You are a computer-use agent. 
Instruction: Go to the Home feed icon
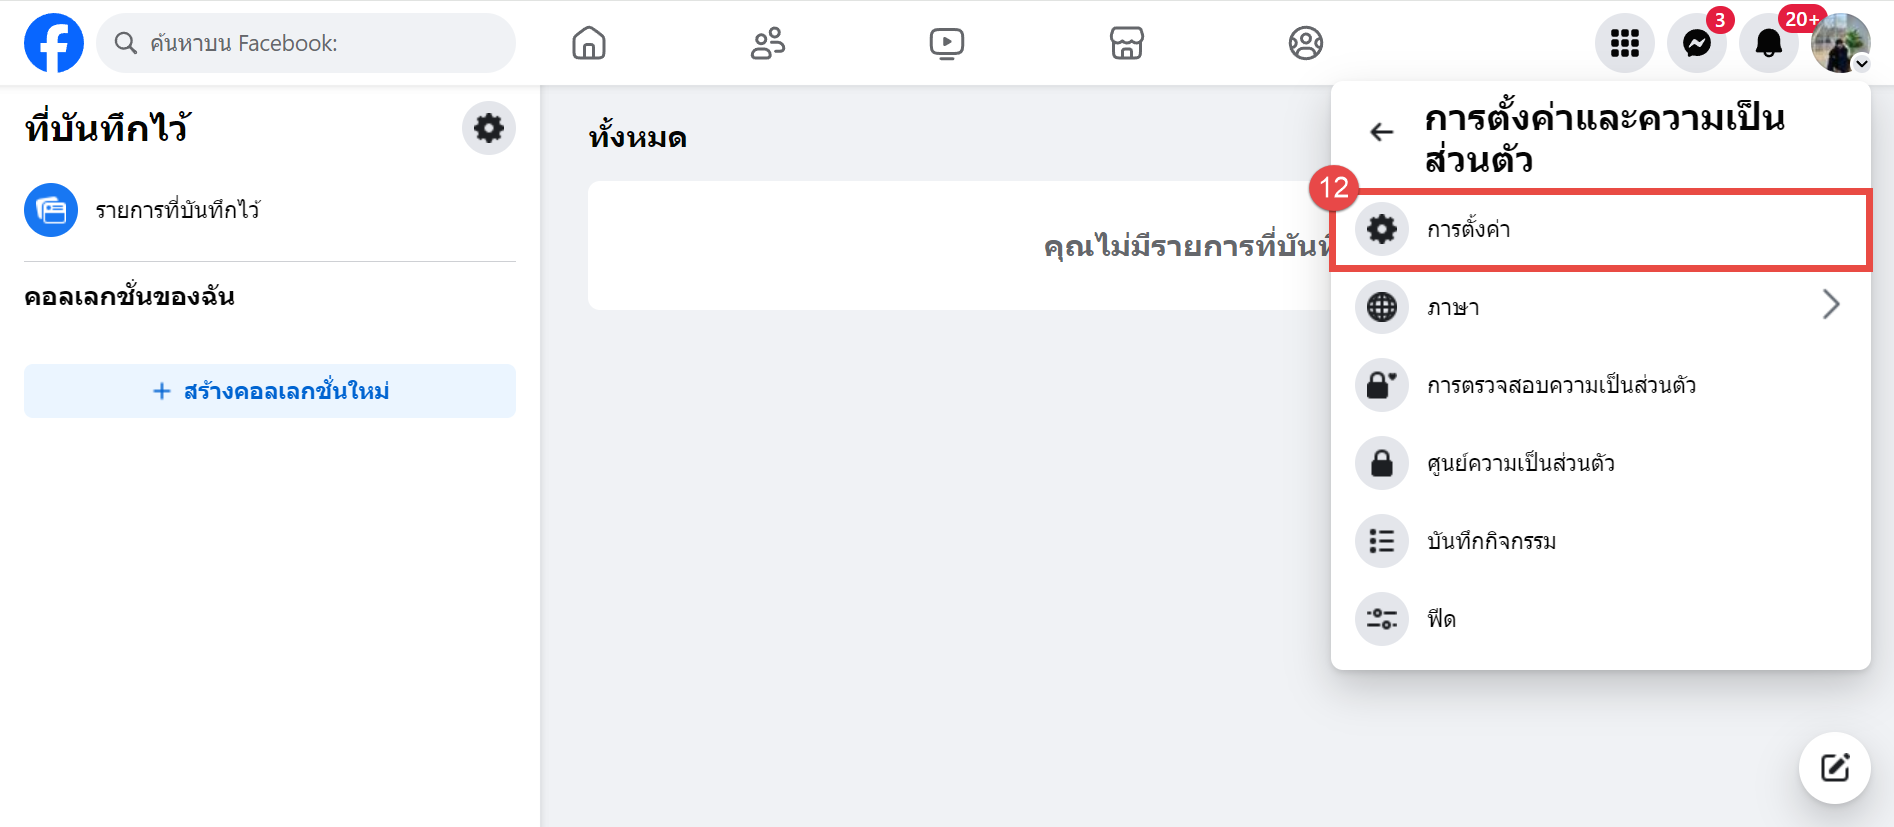click(x=589, y=43)
